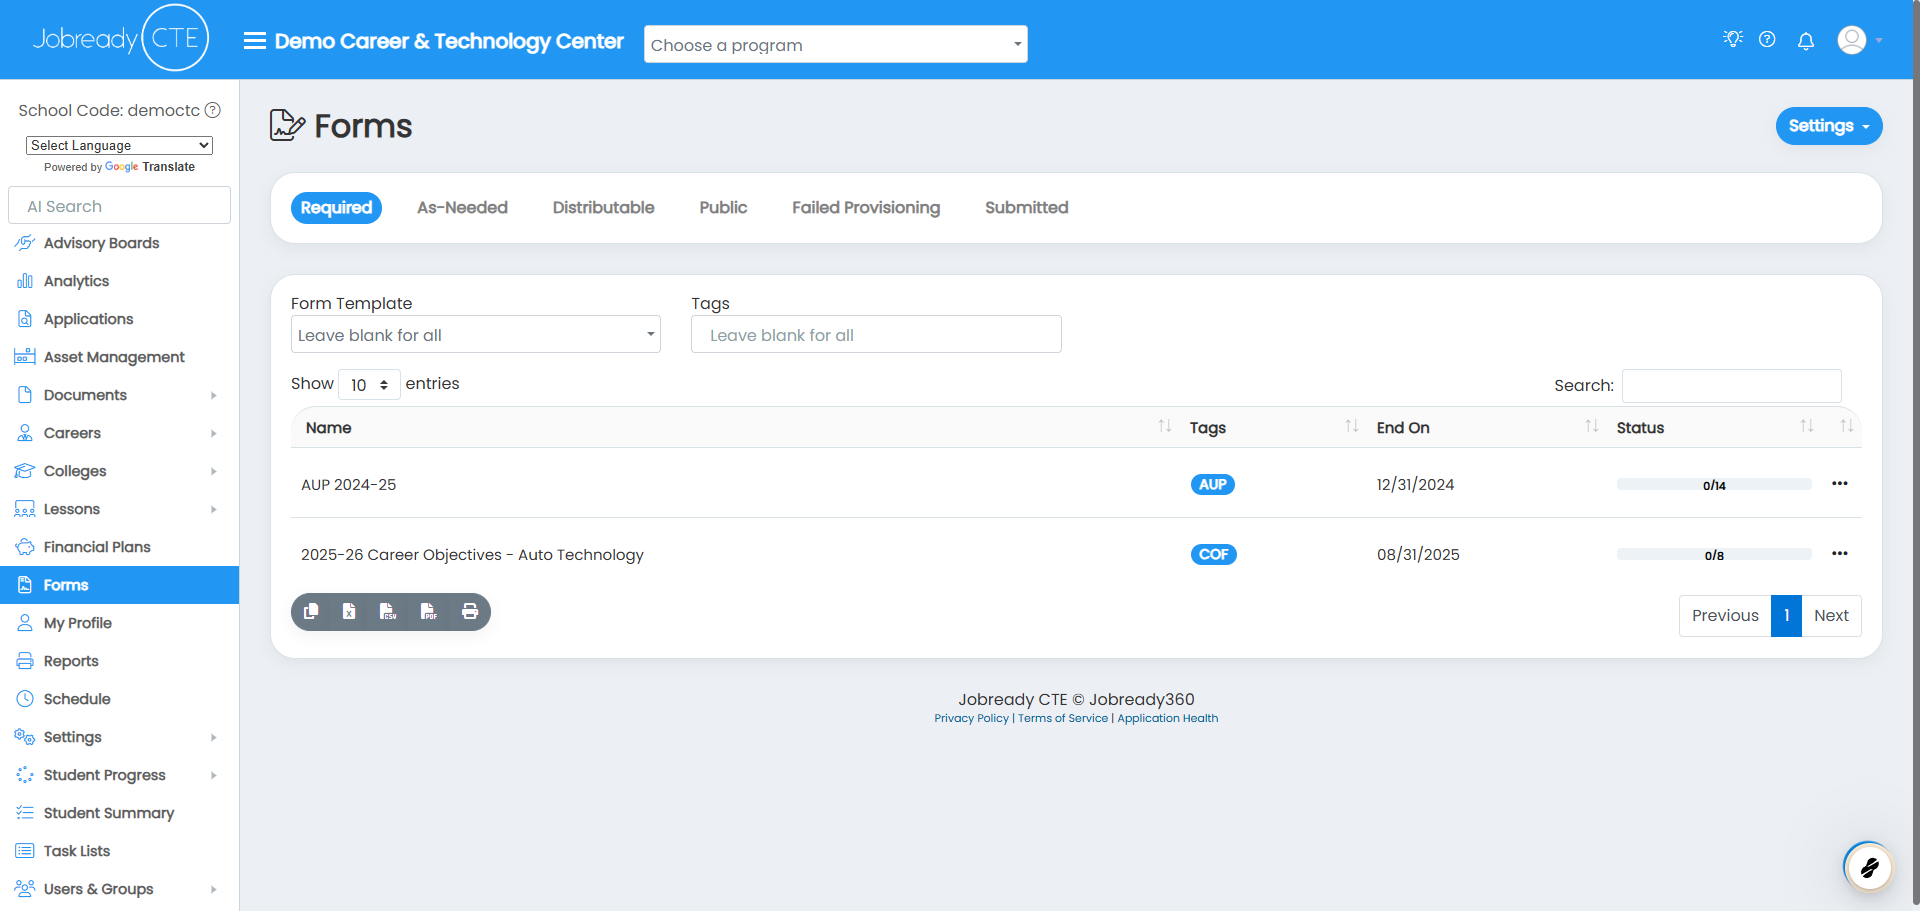This screenshot has width=1920, height=911.
Task: Click the Previous pagination button
Action: pos(1725,616)
